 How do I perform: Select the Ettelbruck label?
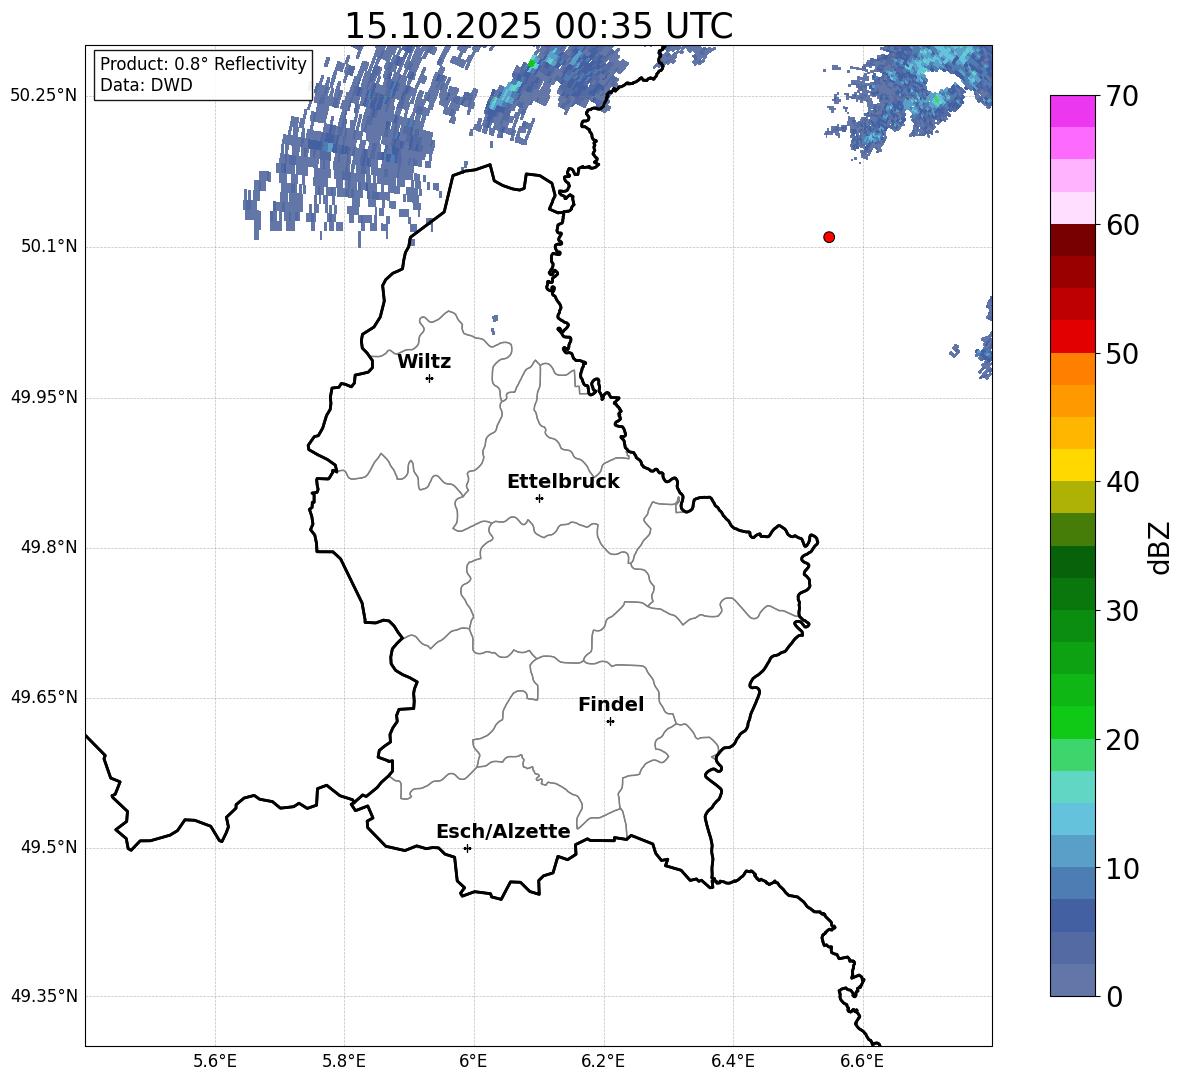[563, 482]
